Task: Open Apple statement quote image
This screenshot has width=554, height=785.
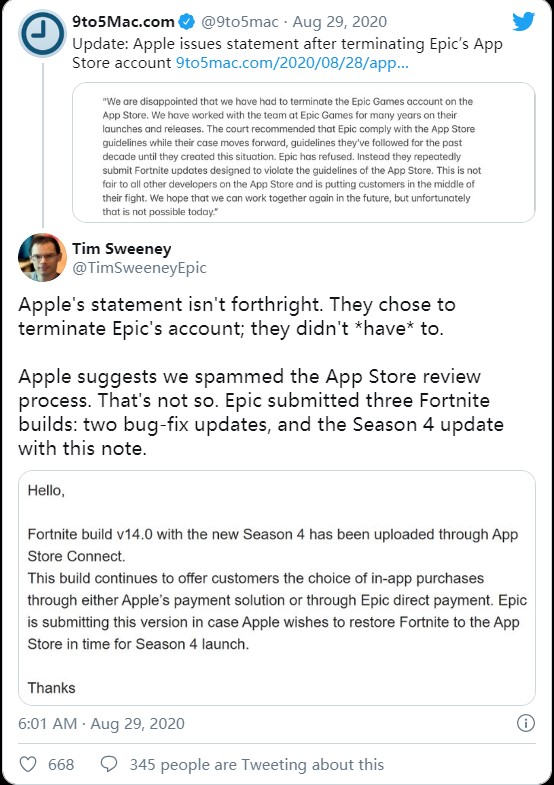Action: pos(304,152)
